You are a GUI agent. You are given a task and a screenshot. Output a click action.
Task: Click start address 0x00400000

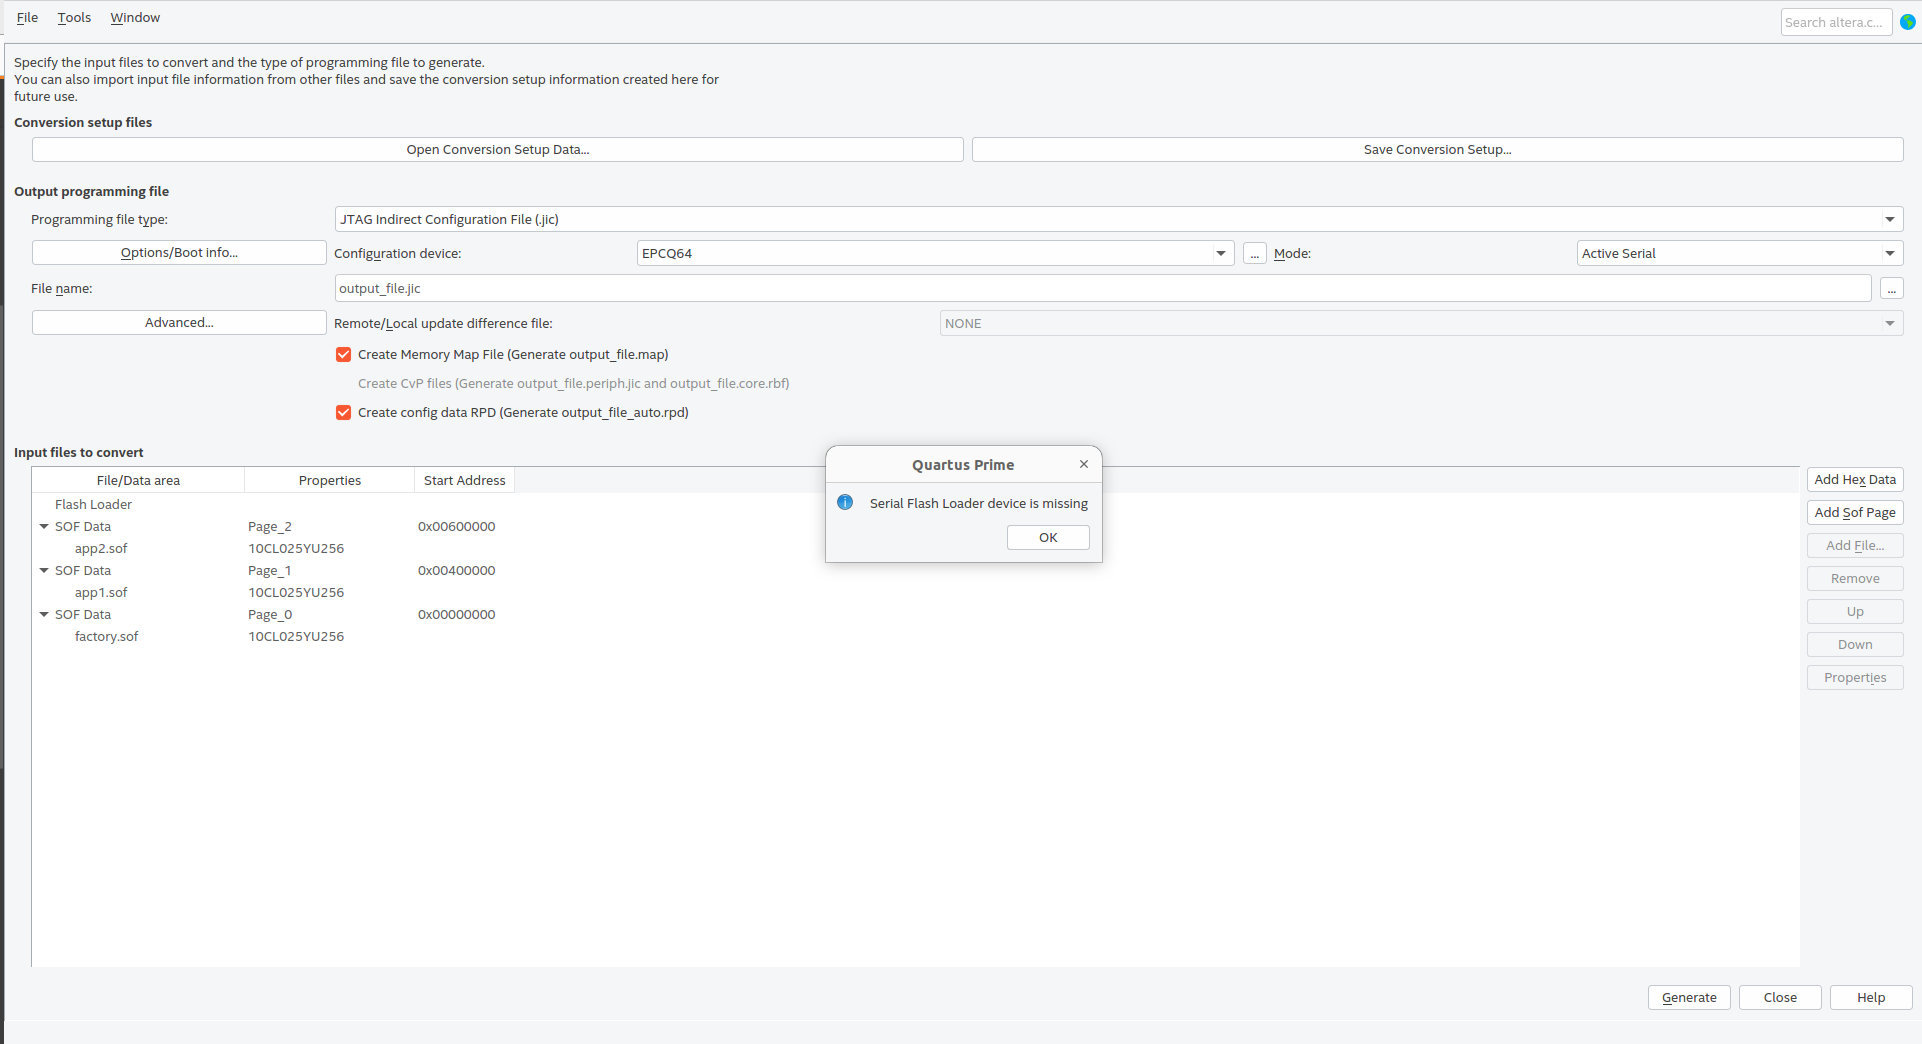(x=457, y=571)
